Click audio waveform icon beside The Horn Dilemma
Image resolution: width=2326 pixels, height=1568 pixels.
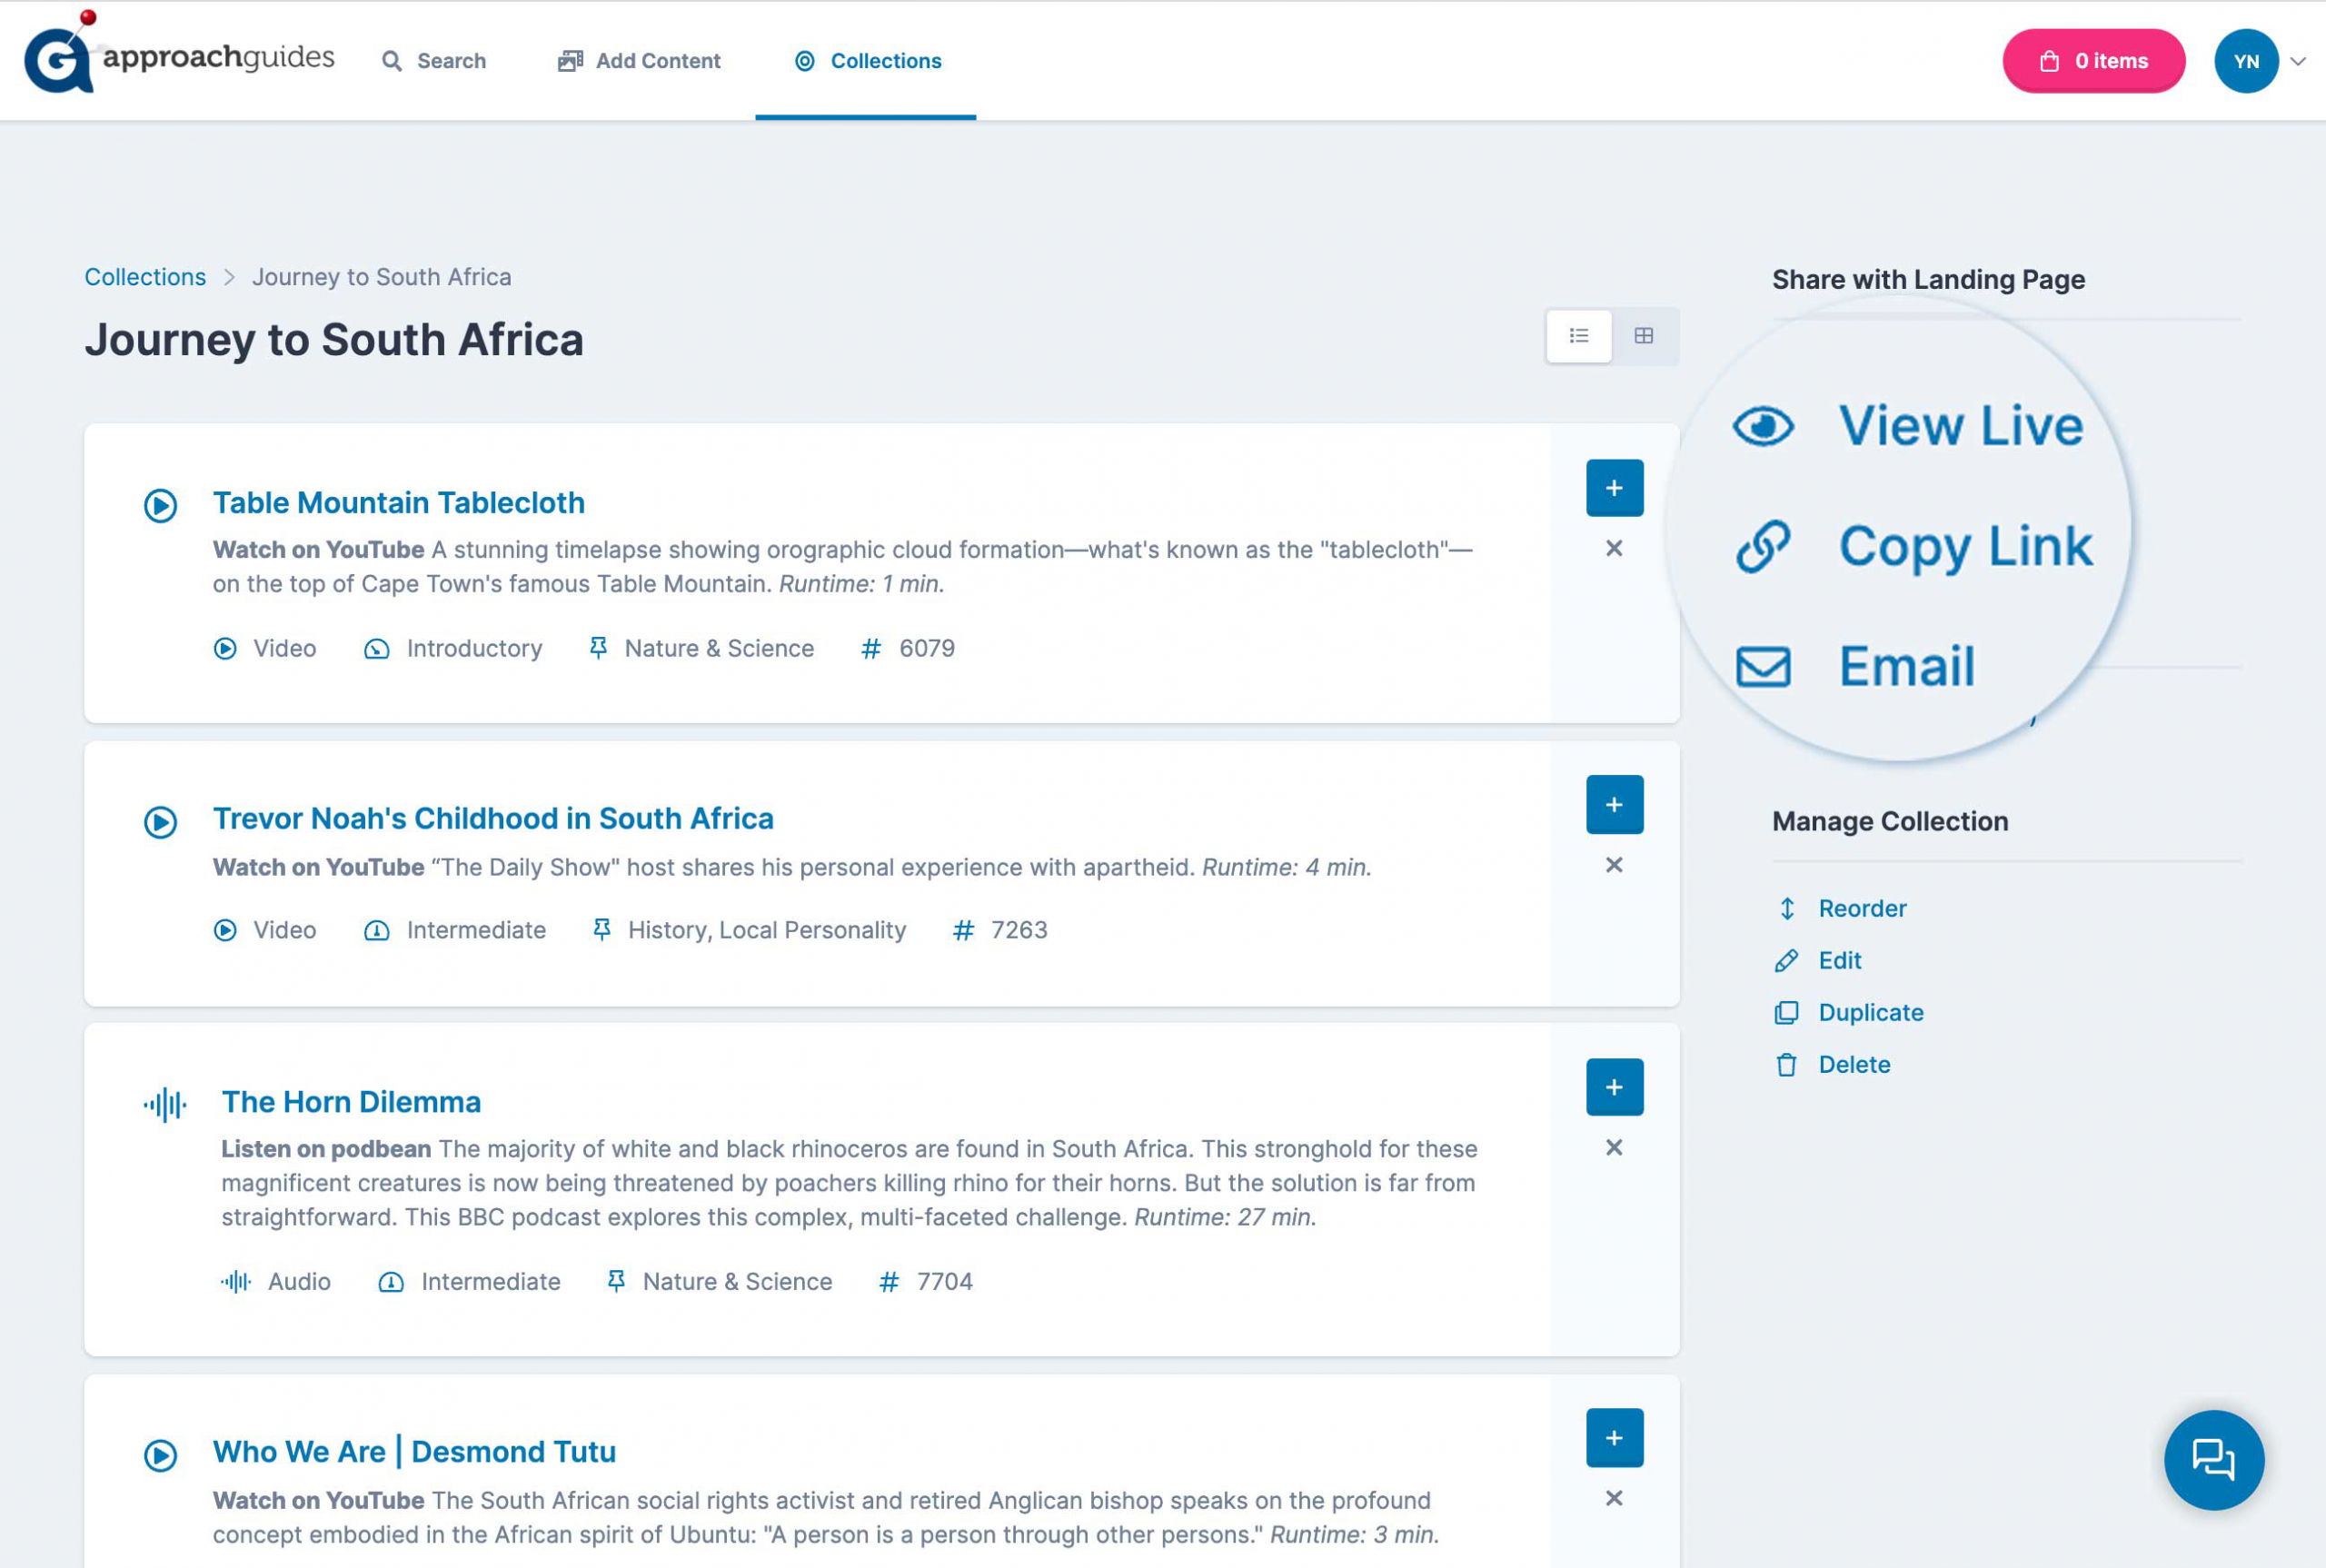coord(165,1104)
